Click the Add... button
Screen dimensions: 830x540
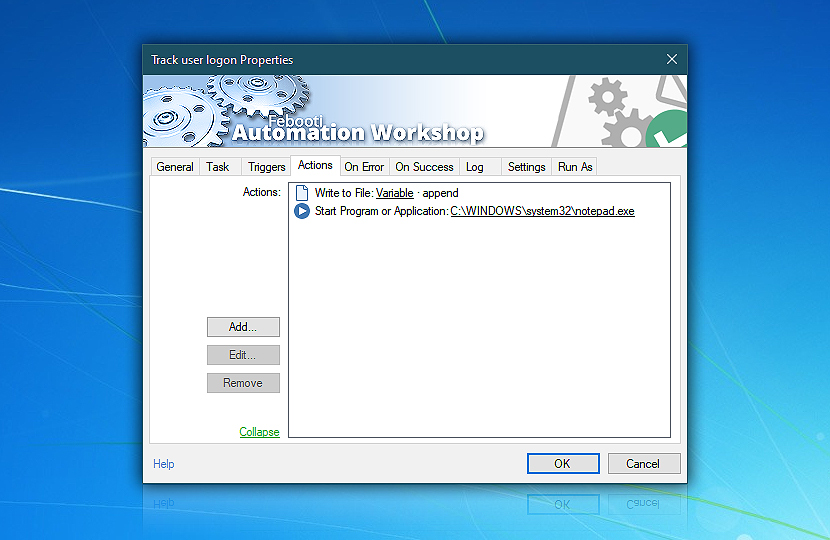click(x=243, y=327)
